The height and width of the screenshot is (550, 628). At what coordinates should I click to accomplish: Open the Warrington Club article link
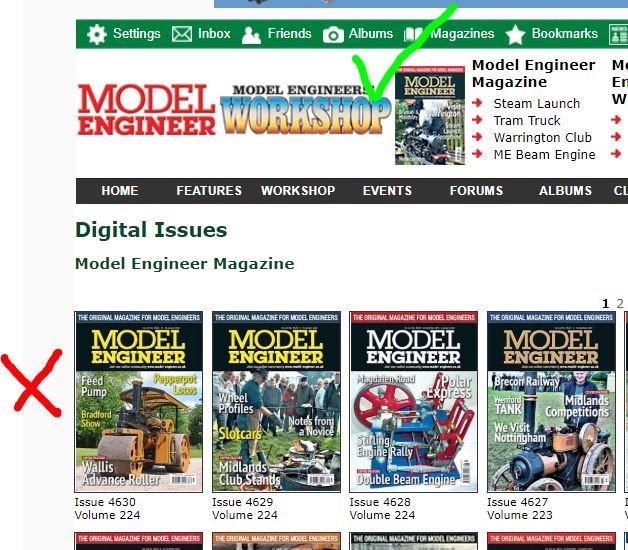543,137
